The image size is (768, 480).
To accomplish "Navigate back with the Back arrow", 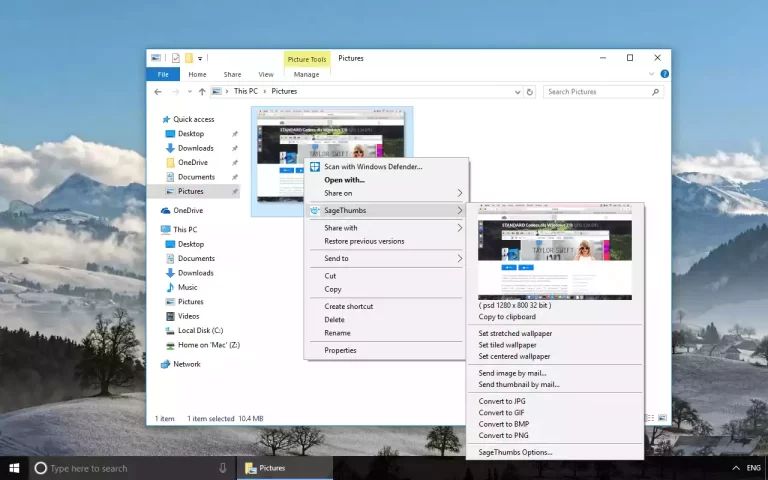I will (x=158, y=91).
